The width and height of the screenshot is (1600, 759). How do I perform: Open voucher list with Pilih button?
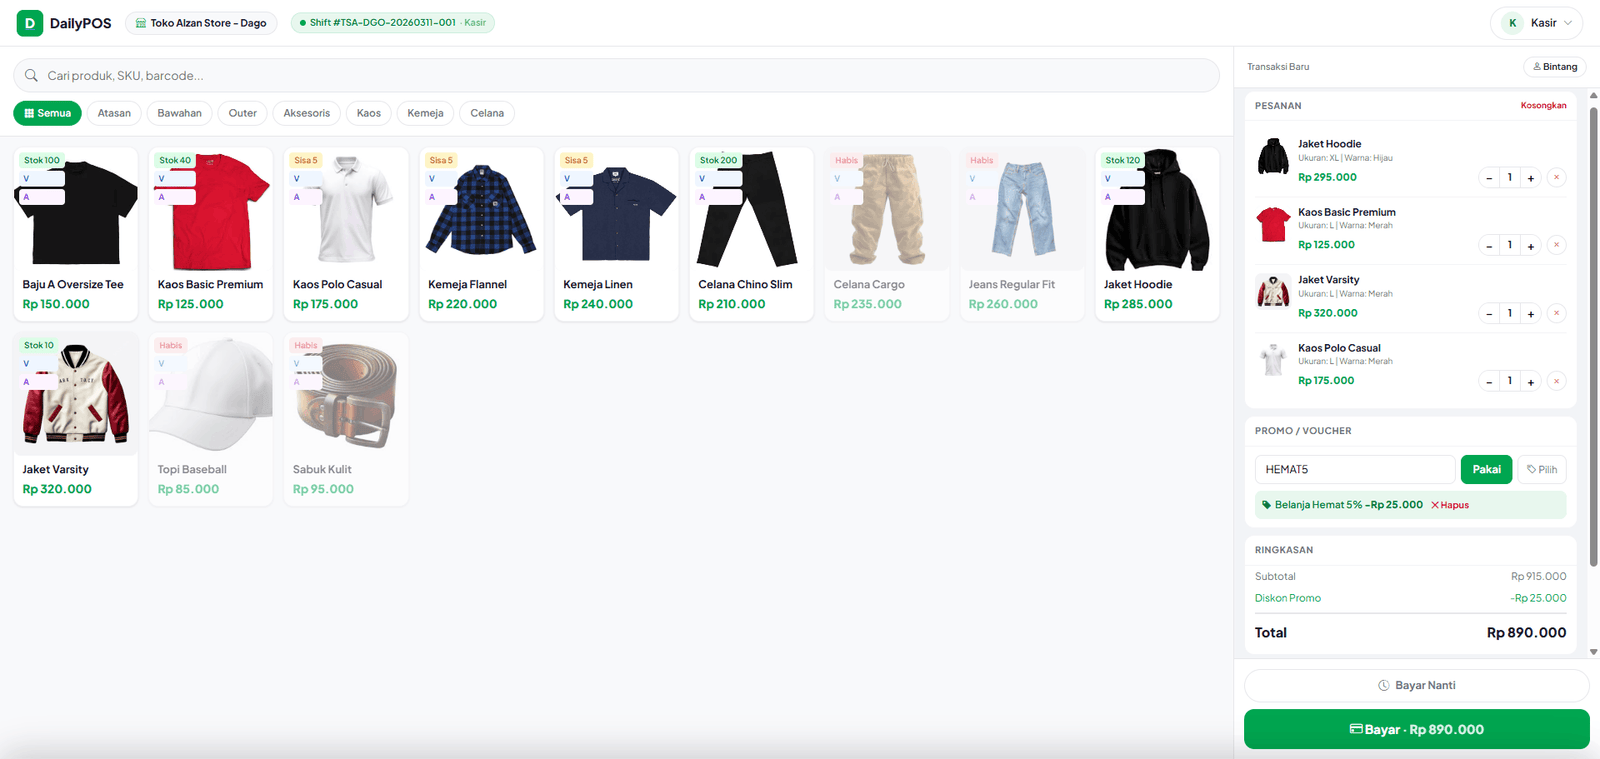1542,469
